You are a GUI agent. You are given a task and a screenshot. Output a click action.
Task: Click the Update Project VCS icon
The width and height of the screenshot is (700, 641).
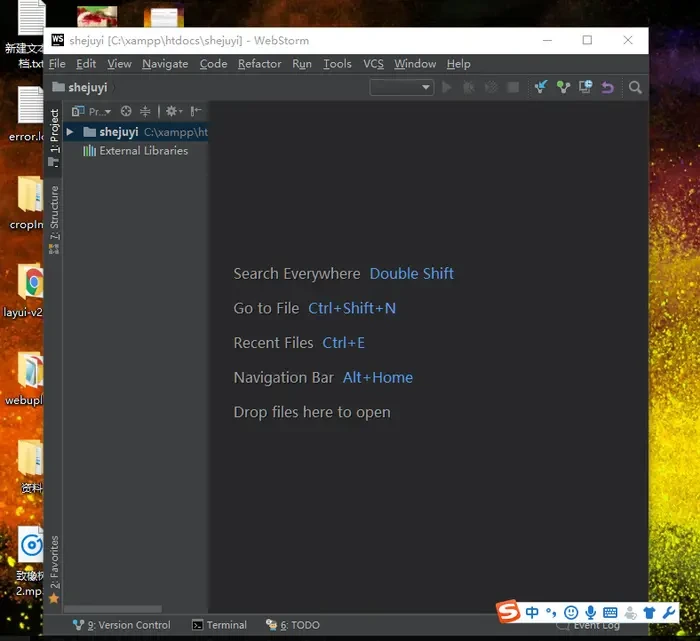click(x=541, y=88)
